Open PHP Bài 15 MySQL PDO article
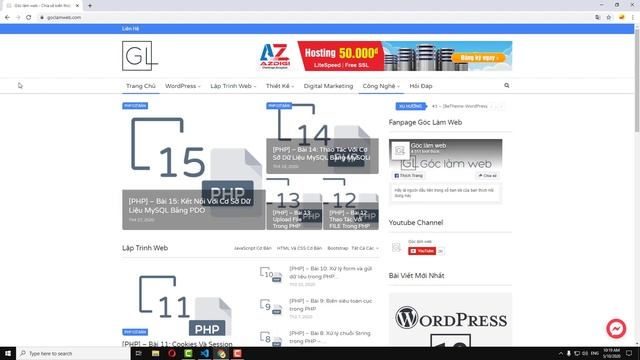 [x=190, y=206]
